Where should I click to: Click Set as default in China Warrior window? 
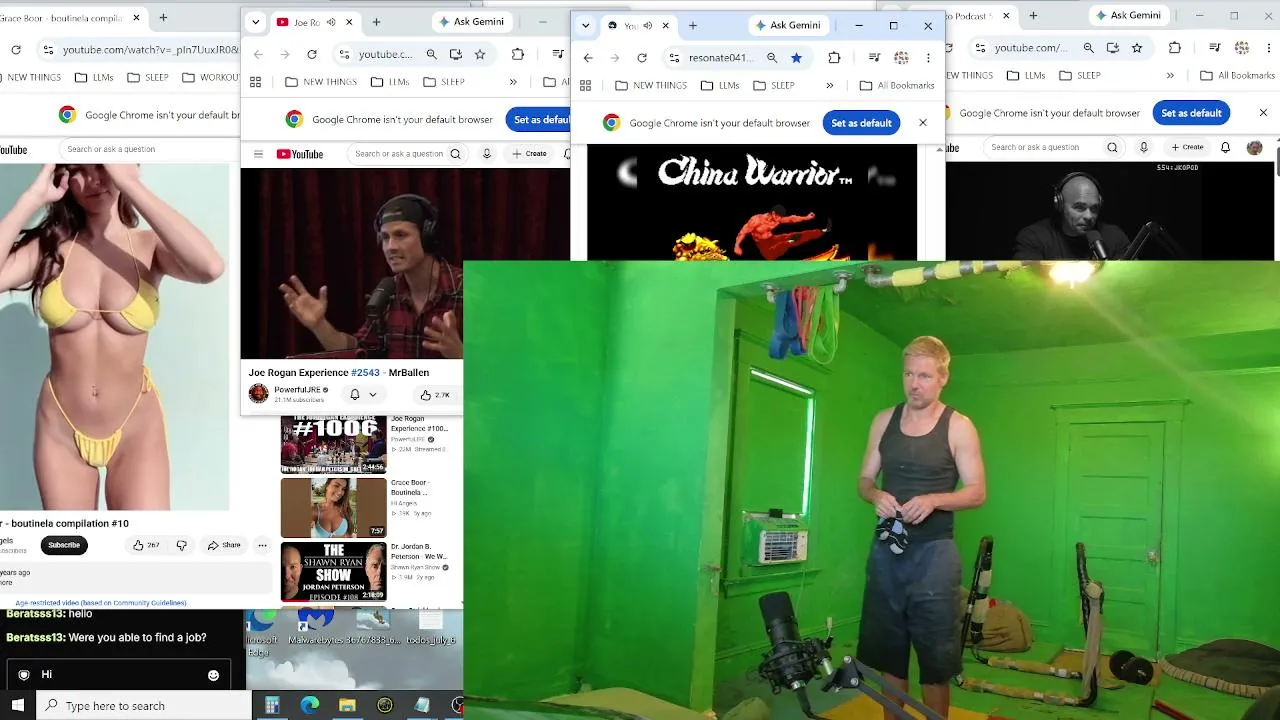[861, 123]
